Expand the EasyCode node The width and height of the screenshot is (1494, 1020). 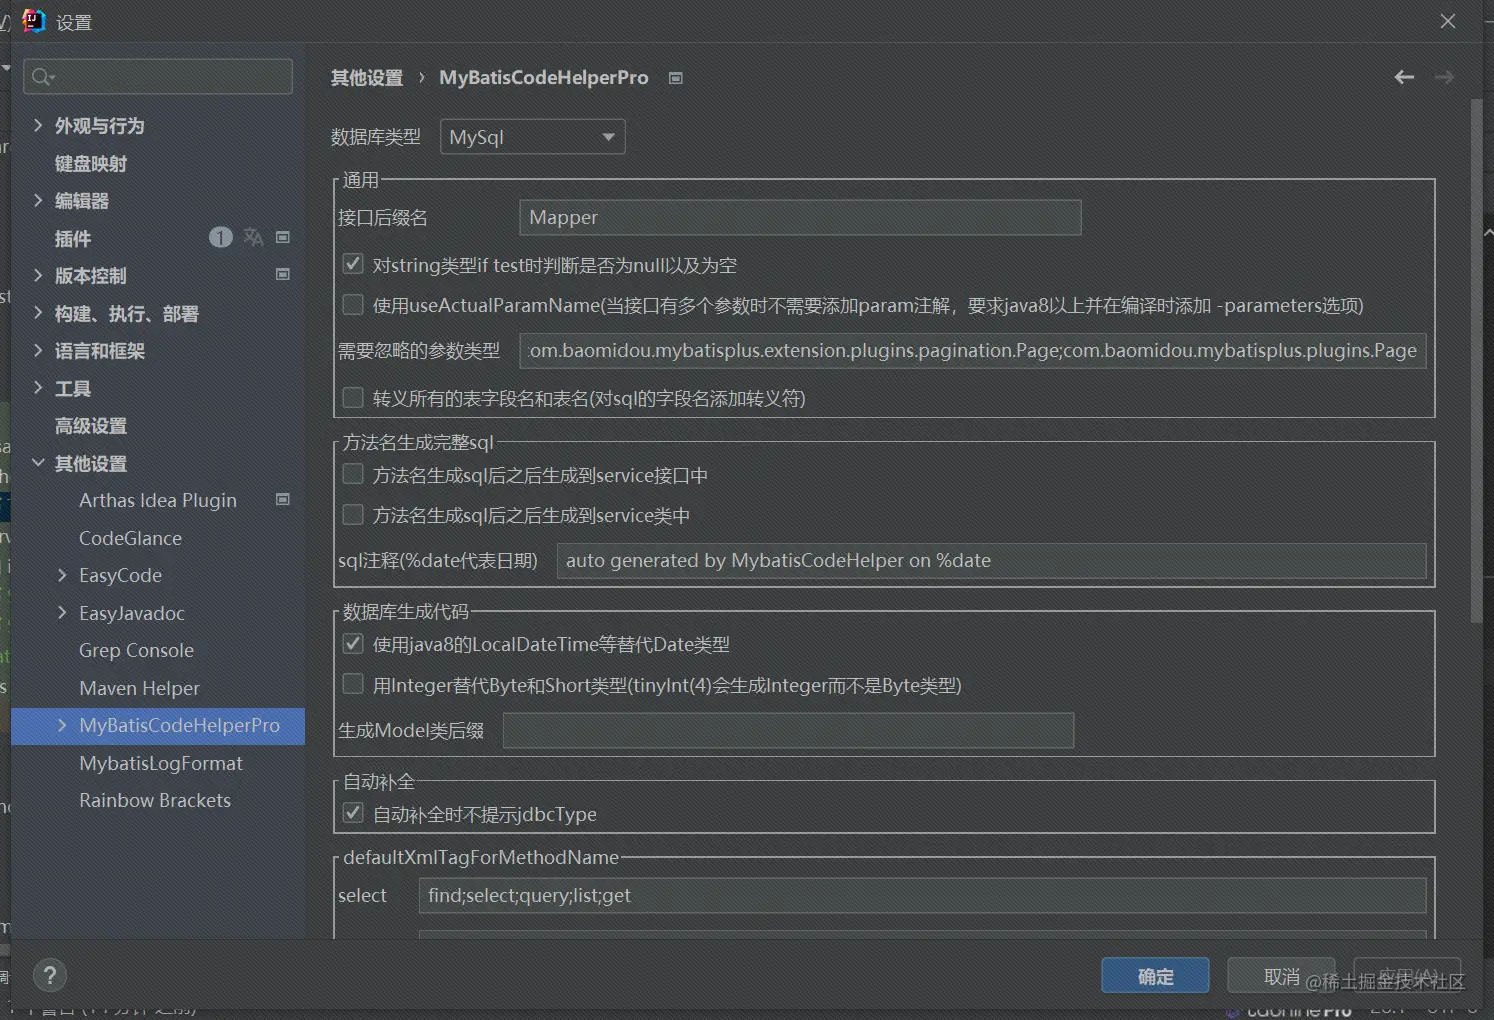tap(62, 575)
